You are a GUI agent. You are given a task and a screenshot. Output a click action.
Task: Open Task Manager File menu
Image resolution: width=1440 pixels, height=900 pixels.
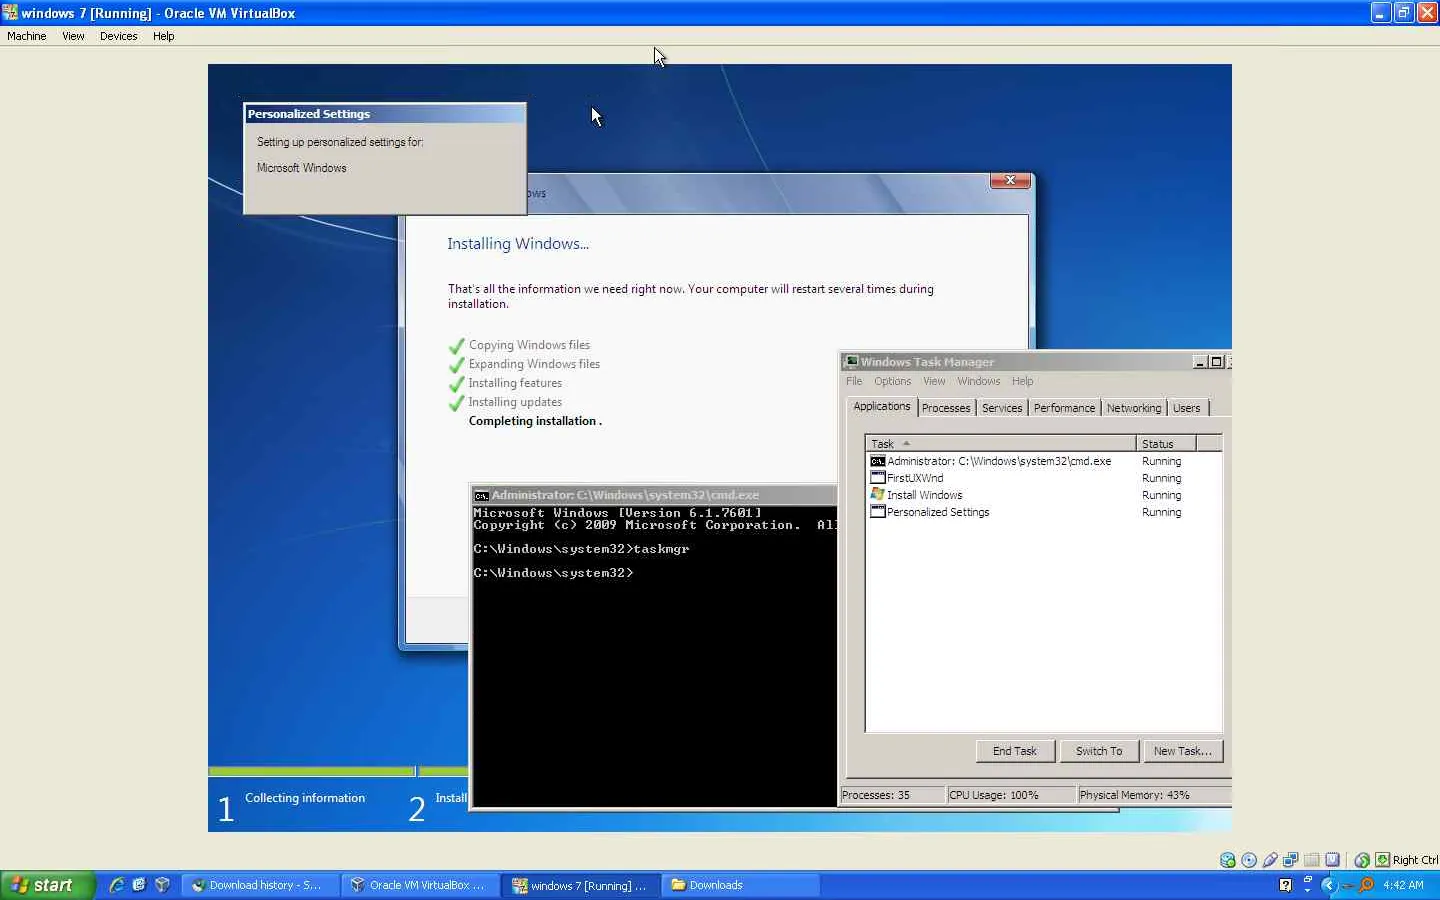pos(854,381)
